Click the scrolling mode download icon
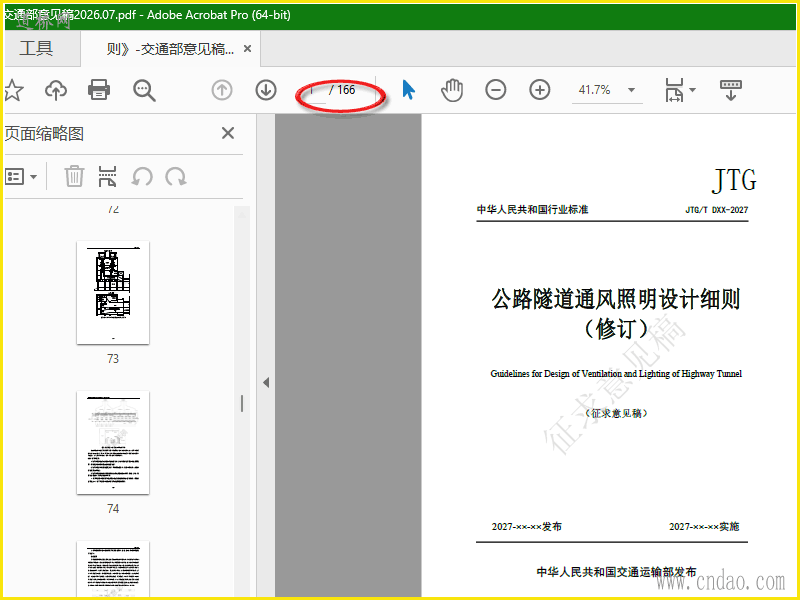The image size is (800, 600). (x=731, y=90)
